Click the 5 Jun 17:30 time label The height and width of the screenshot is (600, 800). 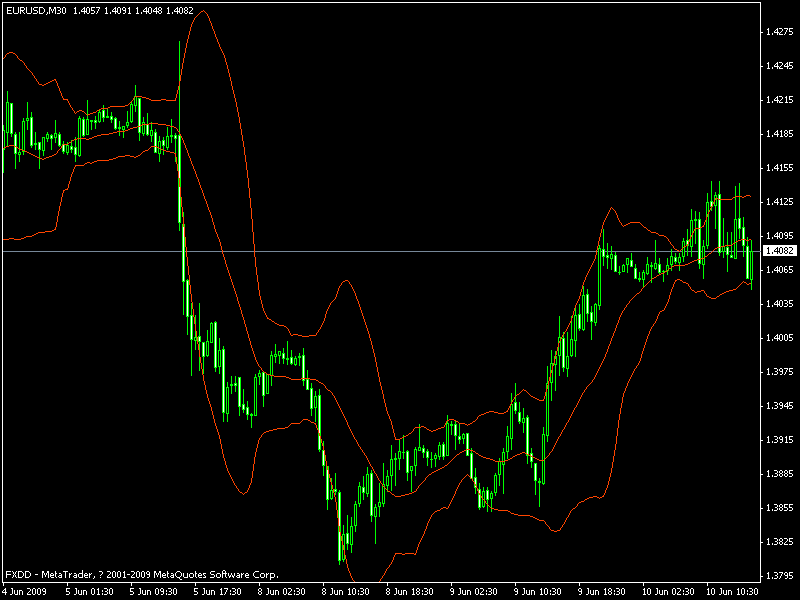(x=217, y=592)
